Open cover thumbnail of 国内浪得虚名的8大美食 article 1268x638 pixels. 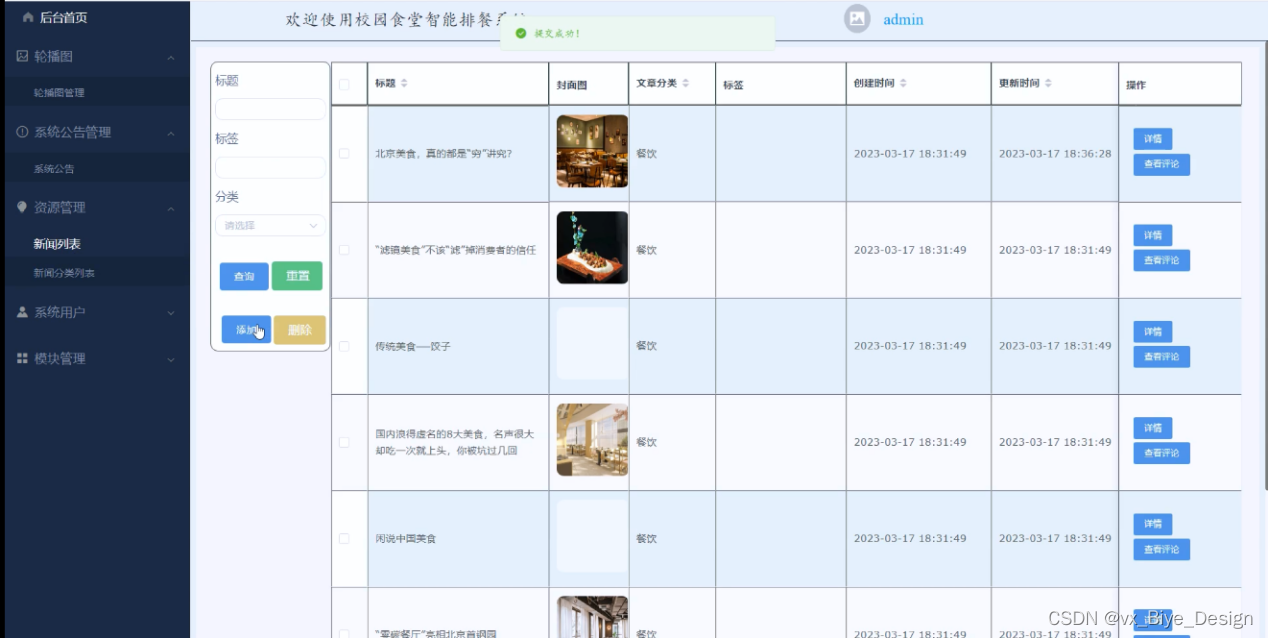pyautogui.click(x=592, y=439)
